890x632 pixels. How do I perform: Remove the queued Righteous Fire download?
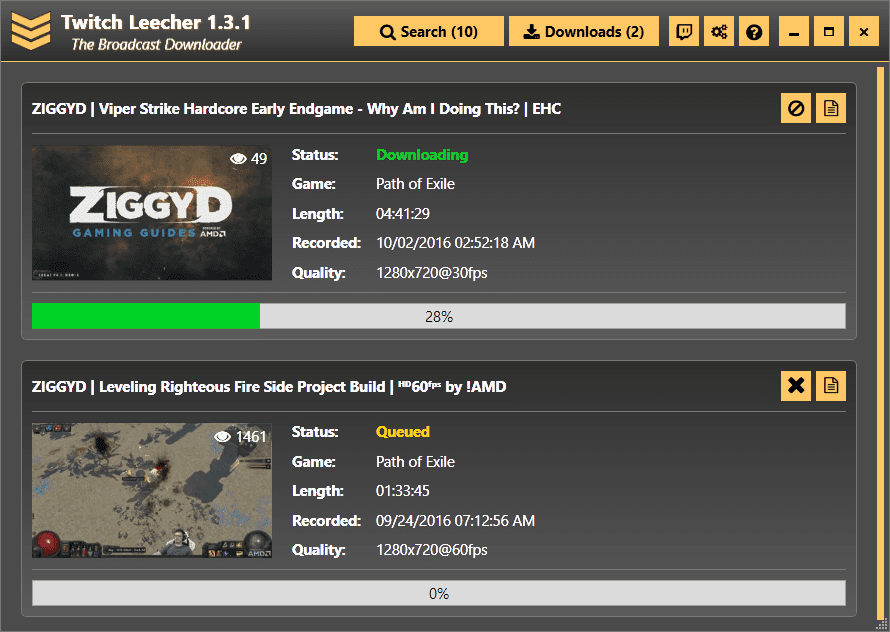(x=796, y=385)
